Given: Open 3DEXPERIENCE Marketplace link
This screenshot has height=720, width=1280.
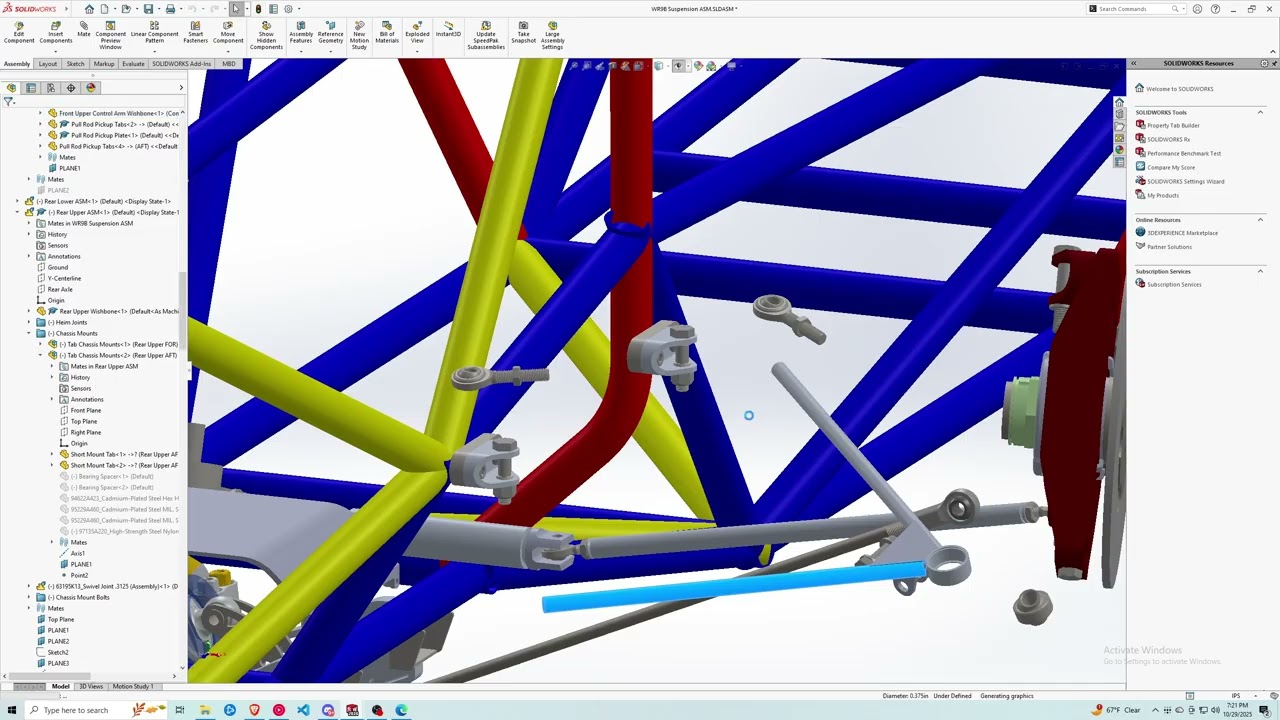Looking at the screenshot, I should tap(1177, 233).
